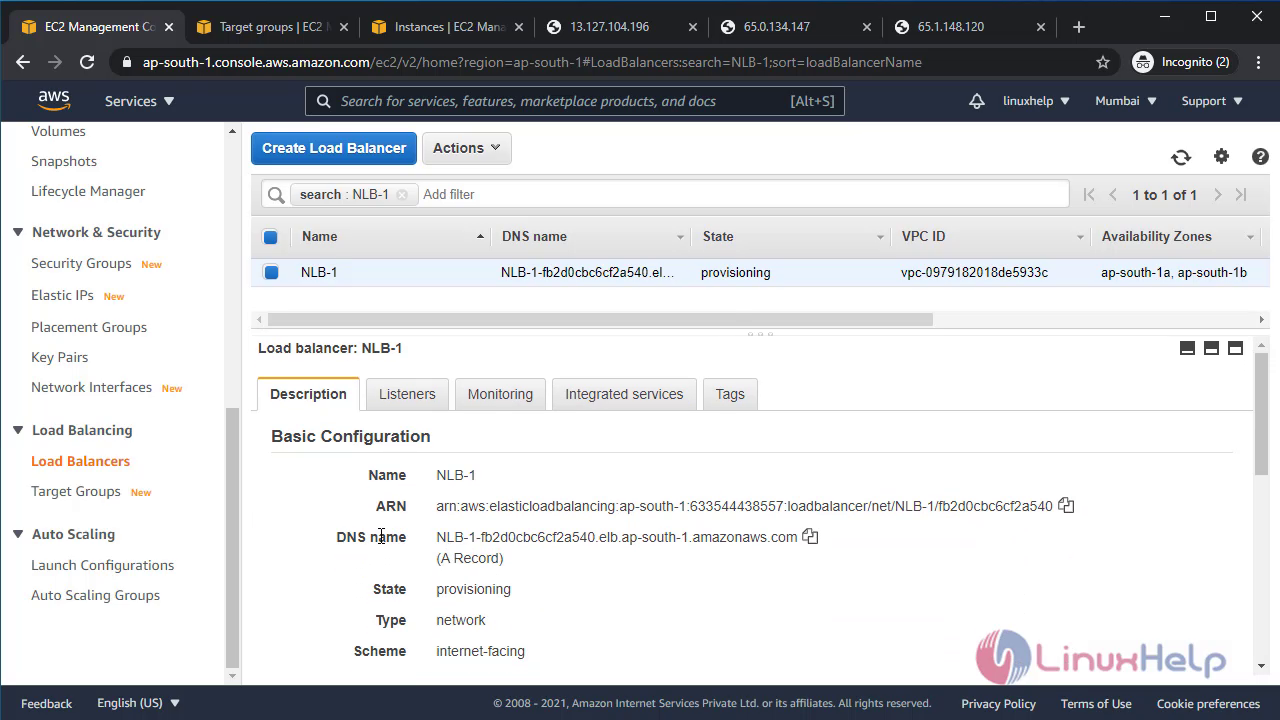The width and height of the screenshot is (1280, 720).
Task: Open the Actions dropdown
Action: (x=467, y=148)
